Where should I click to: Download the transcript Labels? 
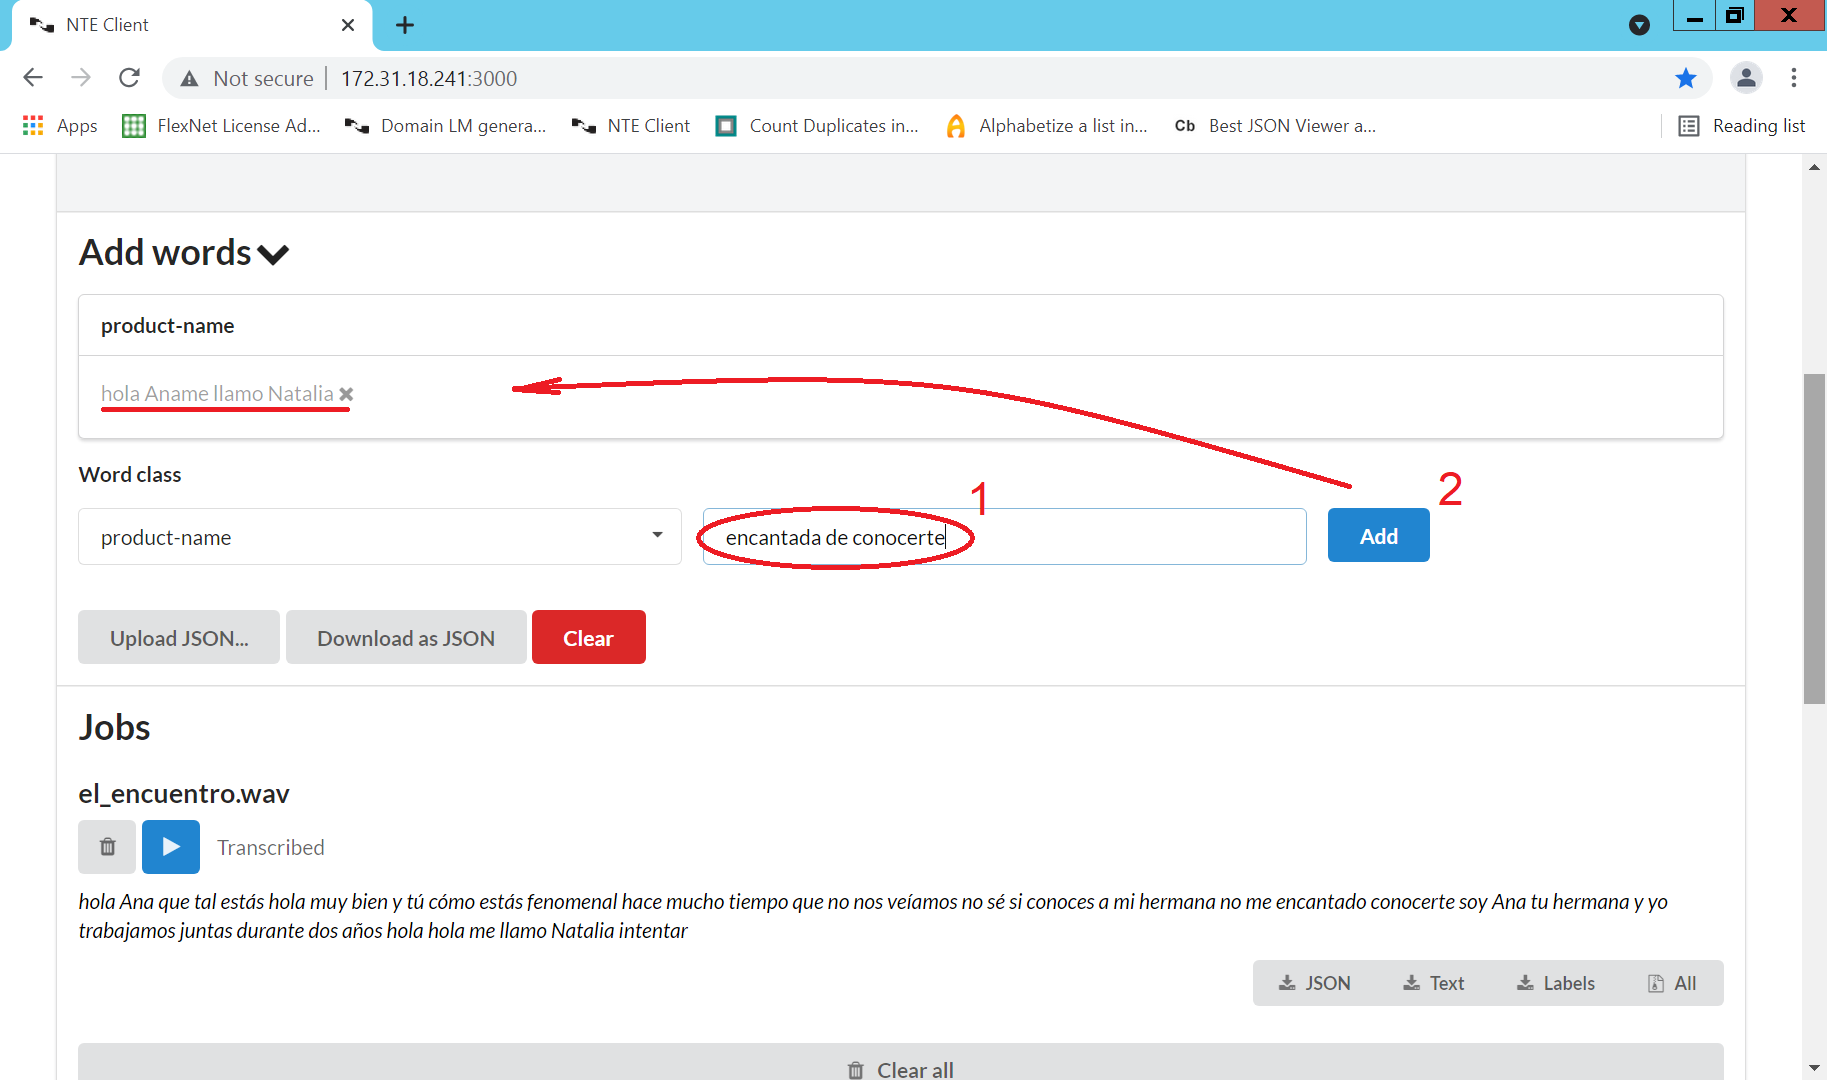tap(1555, 983)
